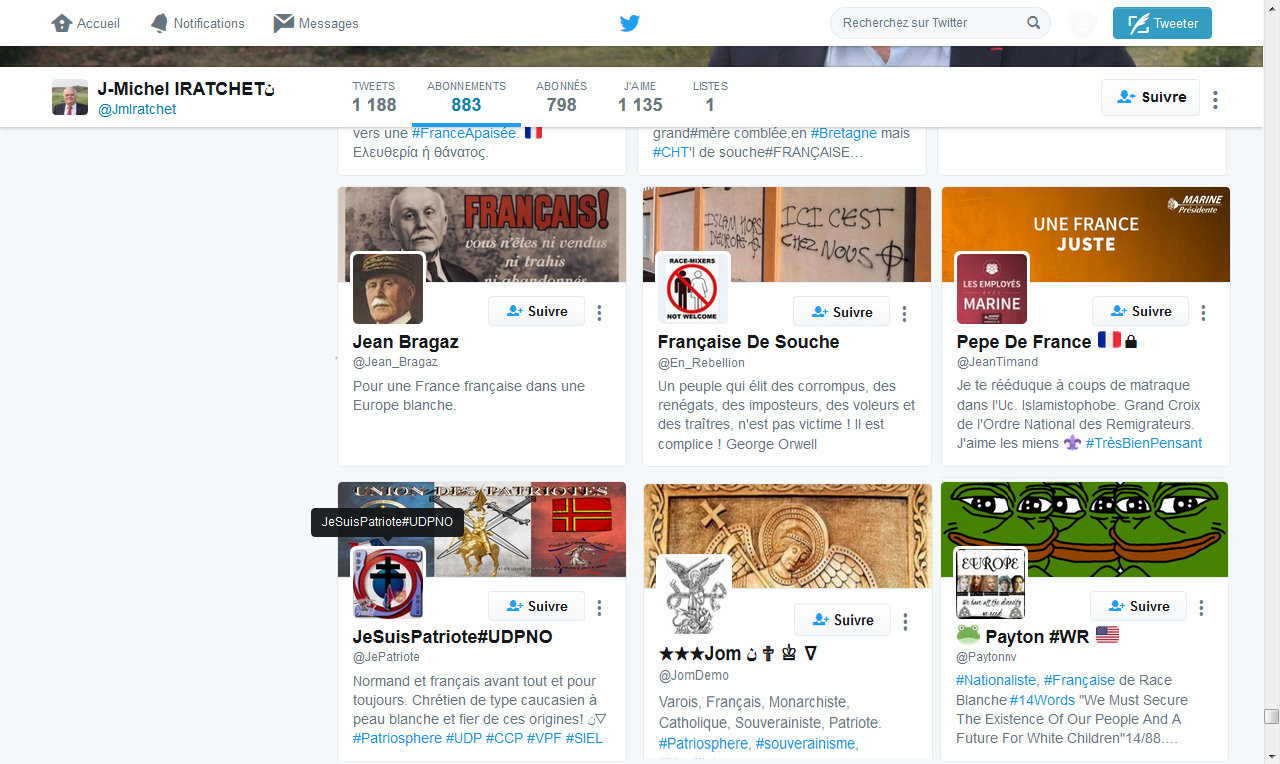Open more options next to profile Suivre
1280x764 pixels.
tap(1215, 99)
